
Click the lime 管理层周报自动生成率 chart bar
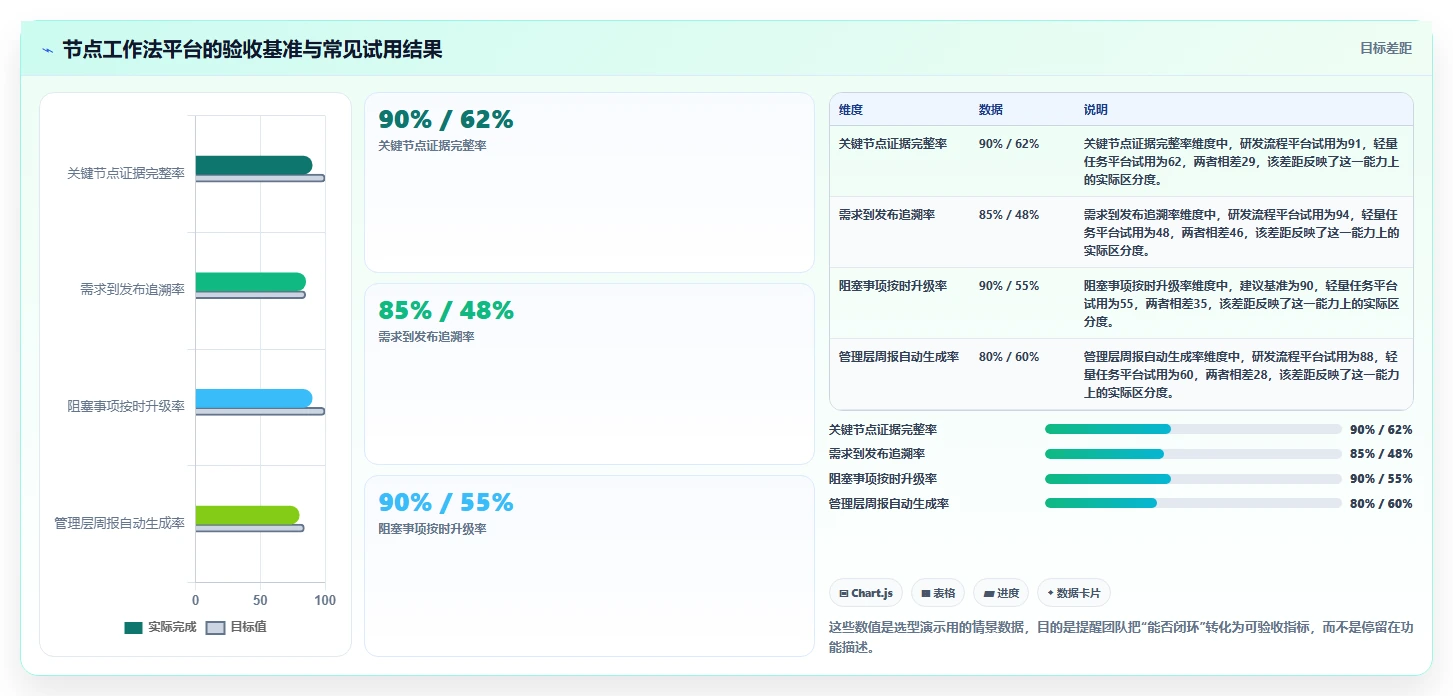248,515
